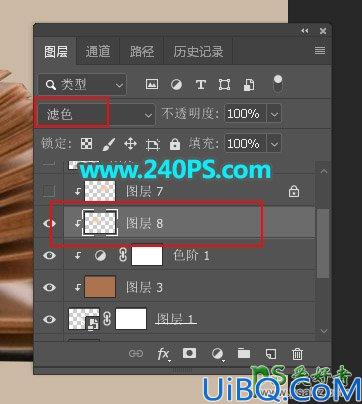The width and height of the screenshot is (362, 404).
Task: Expand the 填充 slider dropdown arrow
Action: coord(274,144)
